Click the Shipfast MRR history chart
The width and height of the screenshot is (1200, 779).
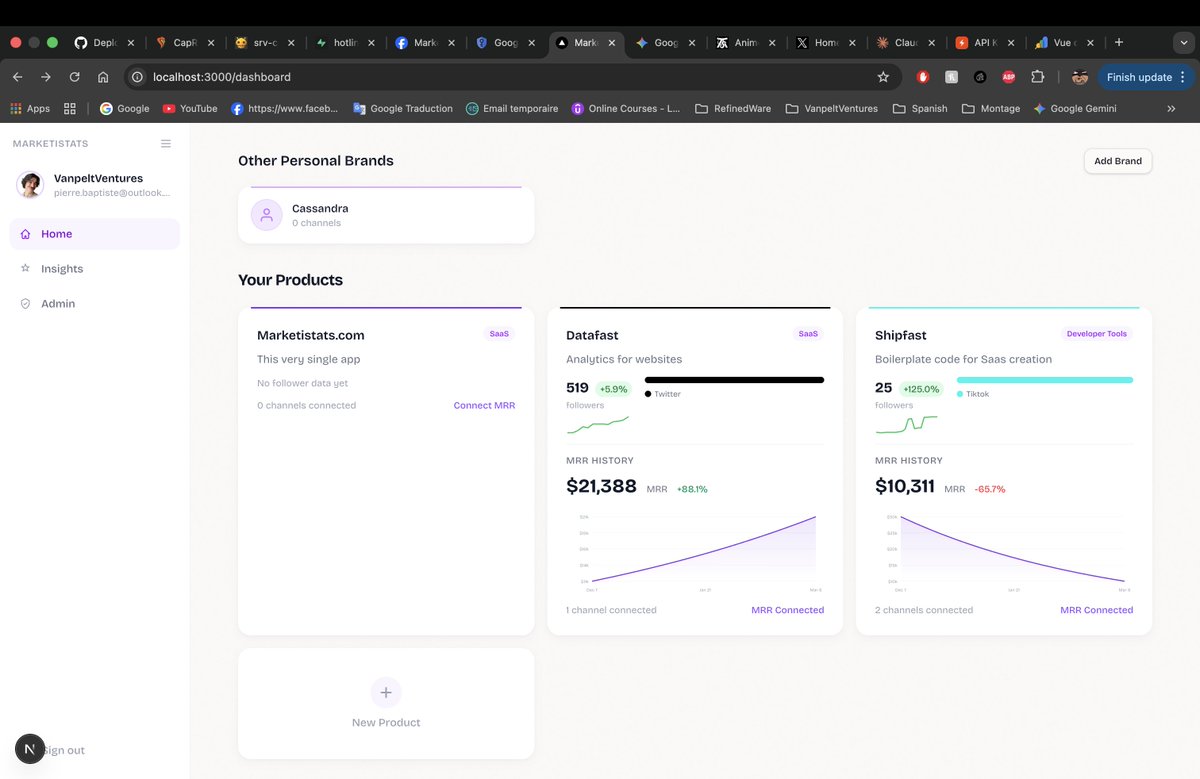point(1004,551)
